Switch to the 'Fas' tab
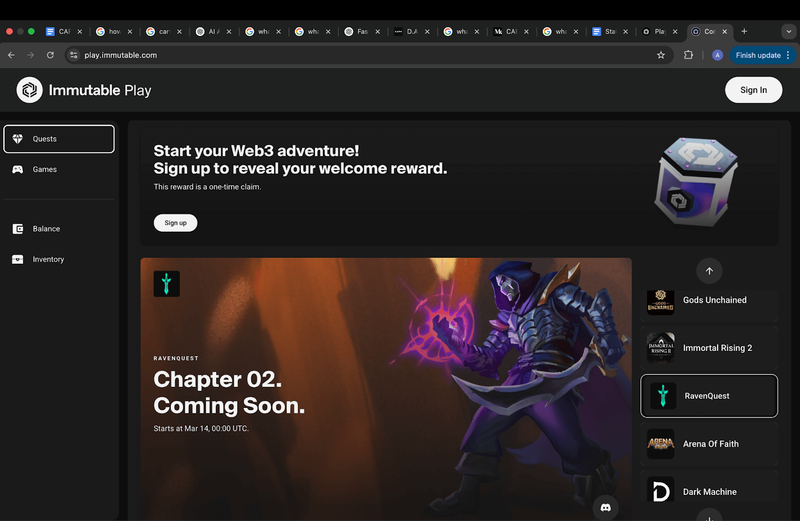The image size is (800, 521). pyautogui.click(x=362, y=32)
